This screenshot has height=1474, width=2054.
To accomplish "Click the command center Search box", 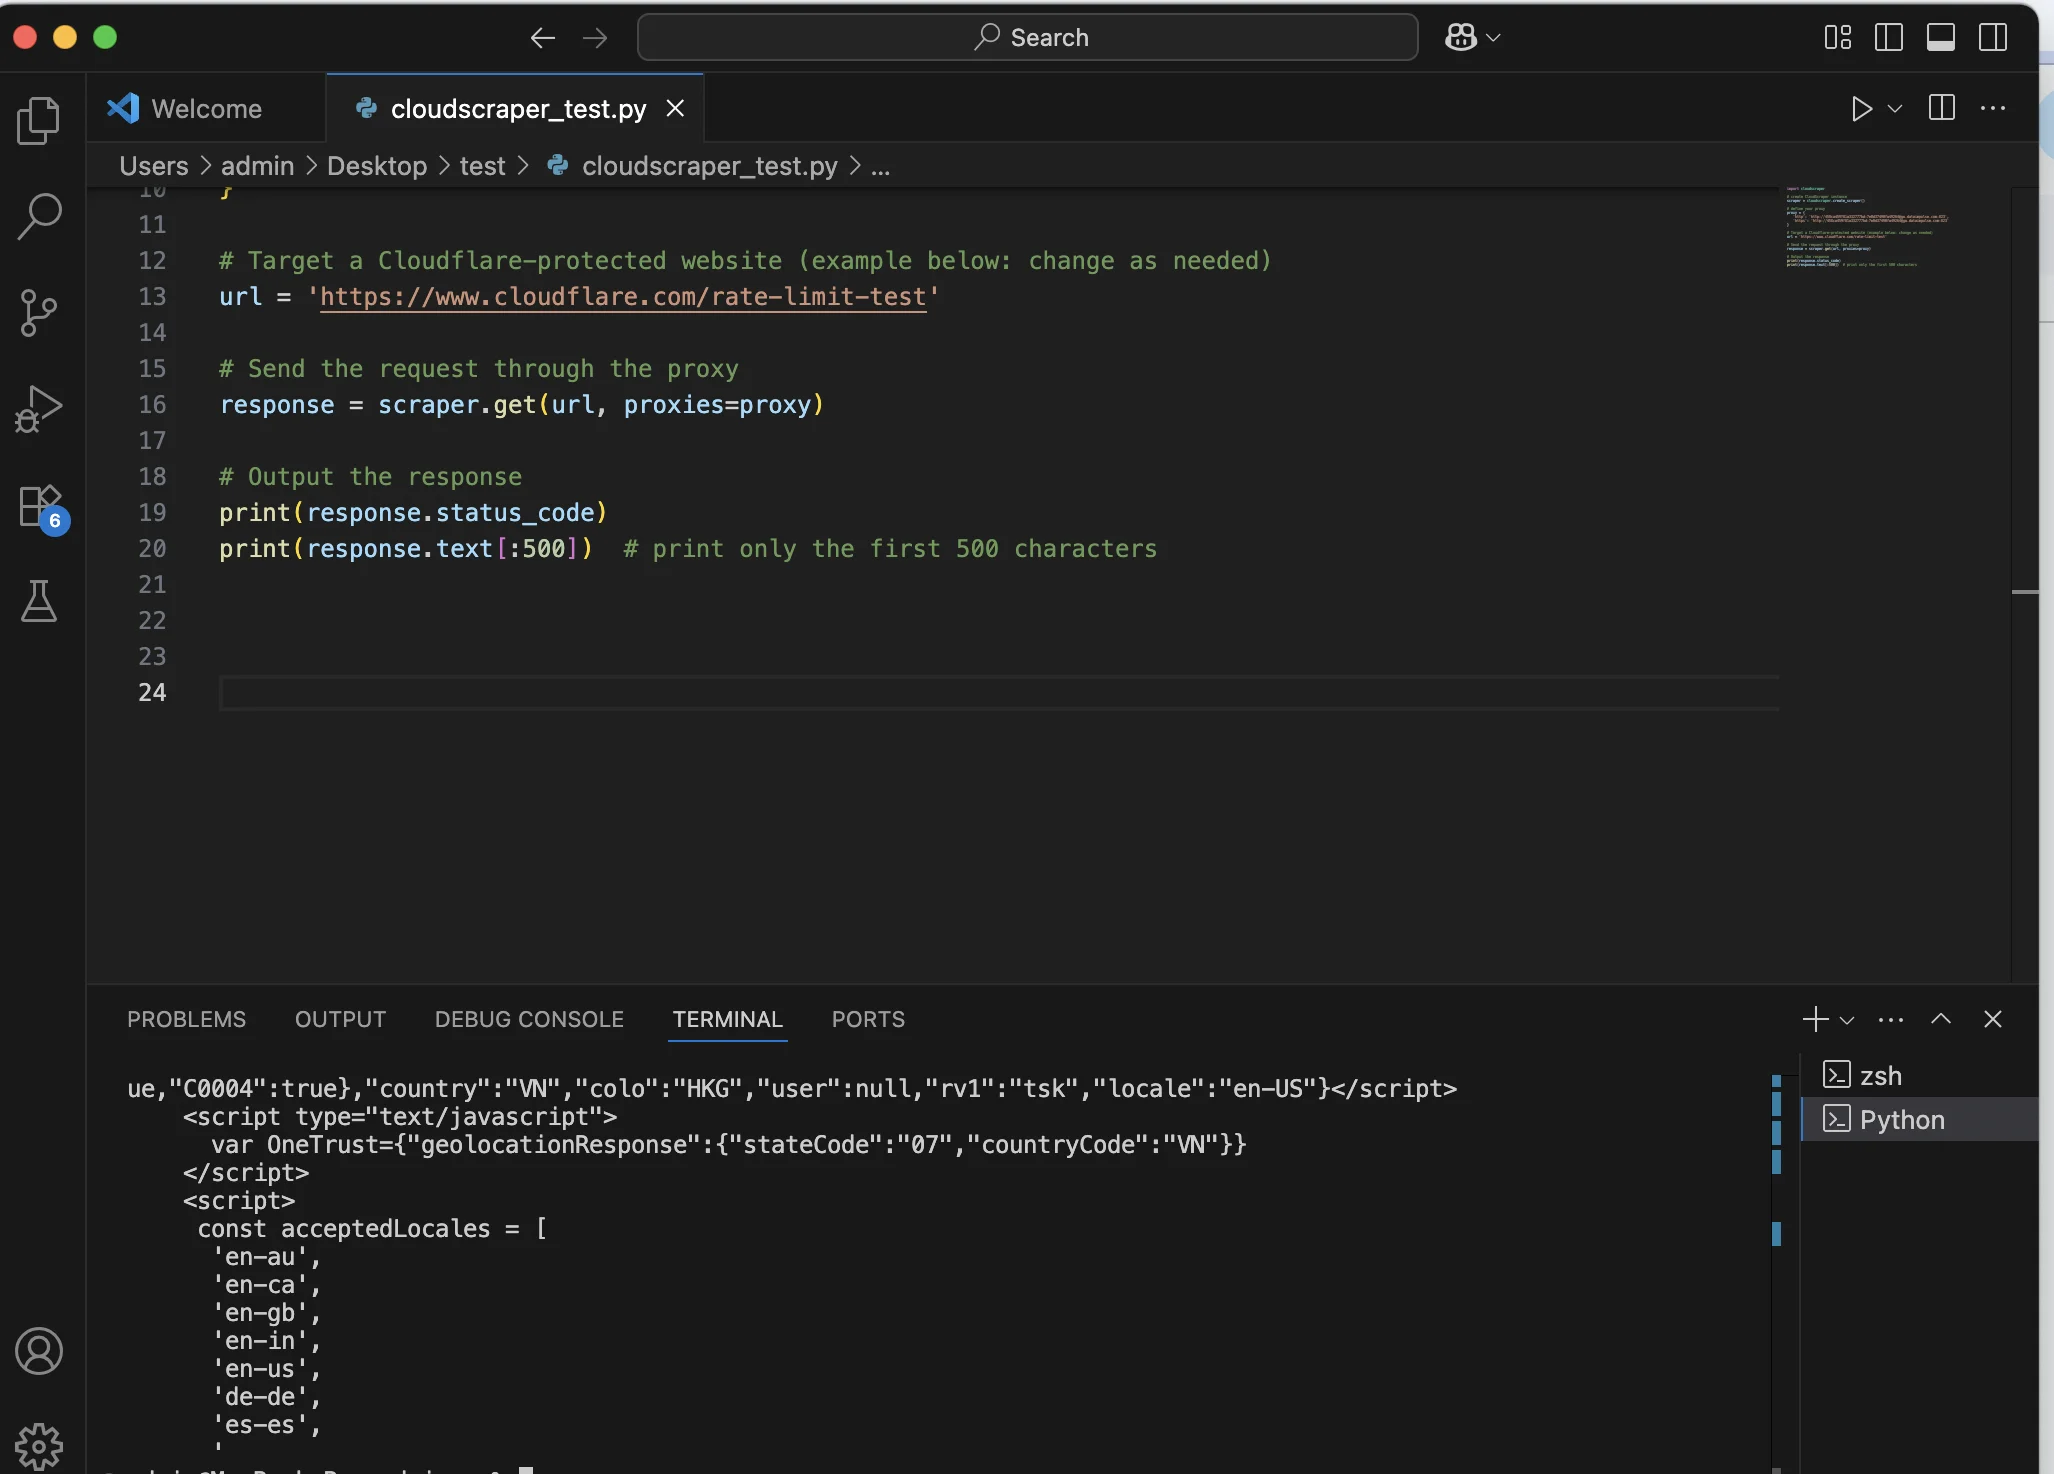I will [1028, 38].
